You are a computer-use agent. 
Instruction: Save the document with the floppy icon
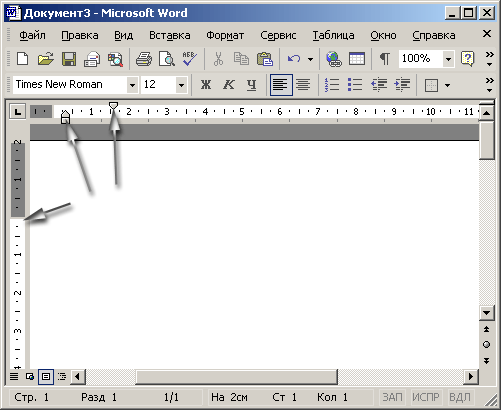click(69, 59)
